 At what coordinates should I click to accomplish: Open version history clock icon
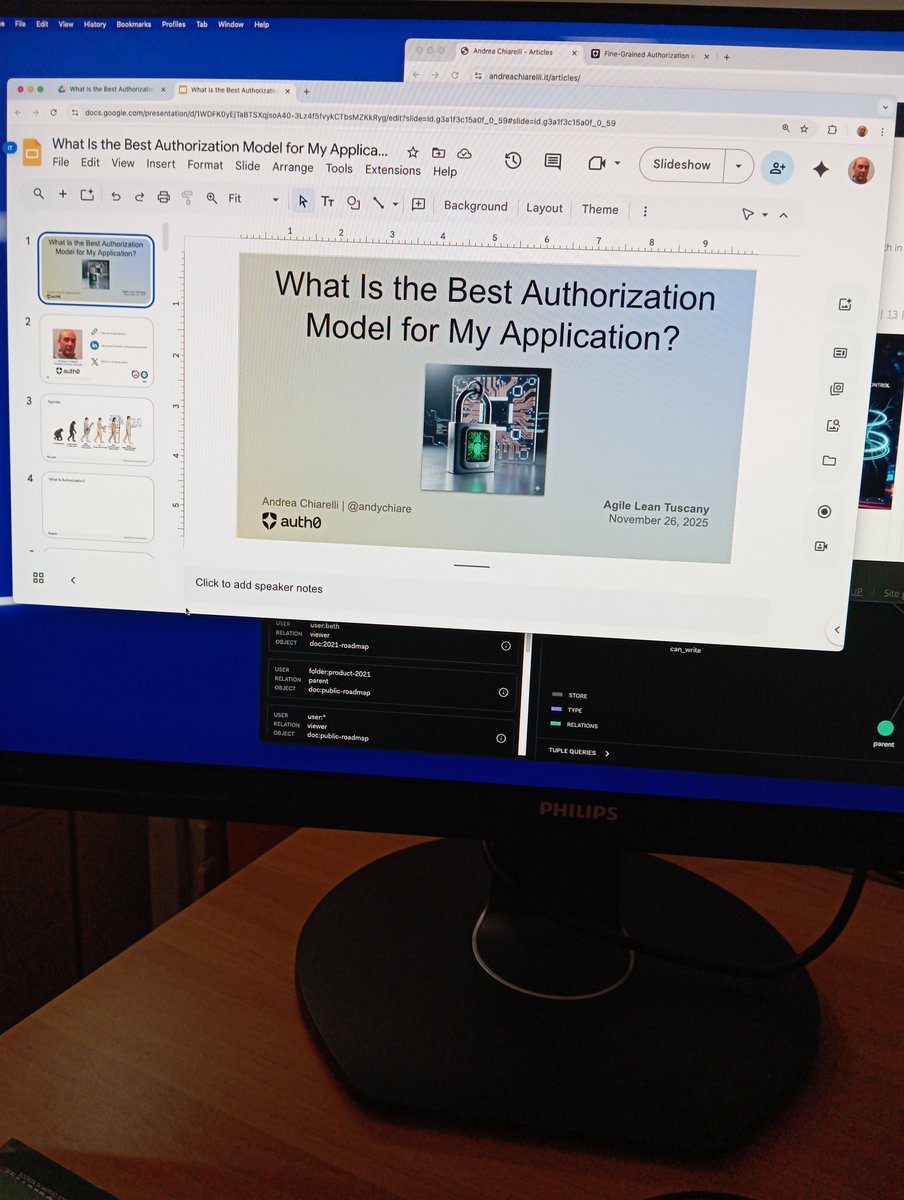point(513,161)
